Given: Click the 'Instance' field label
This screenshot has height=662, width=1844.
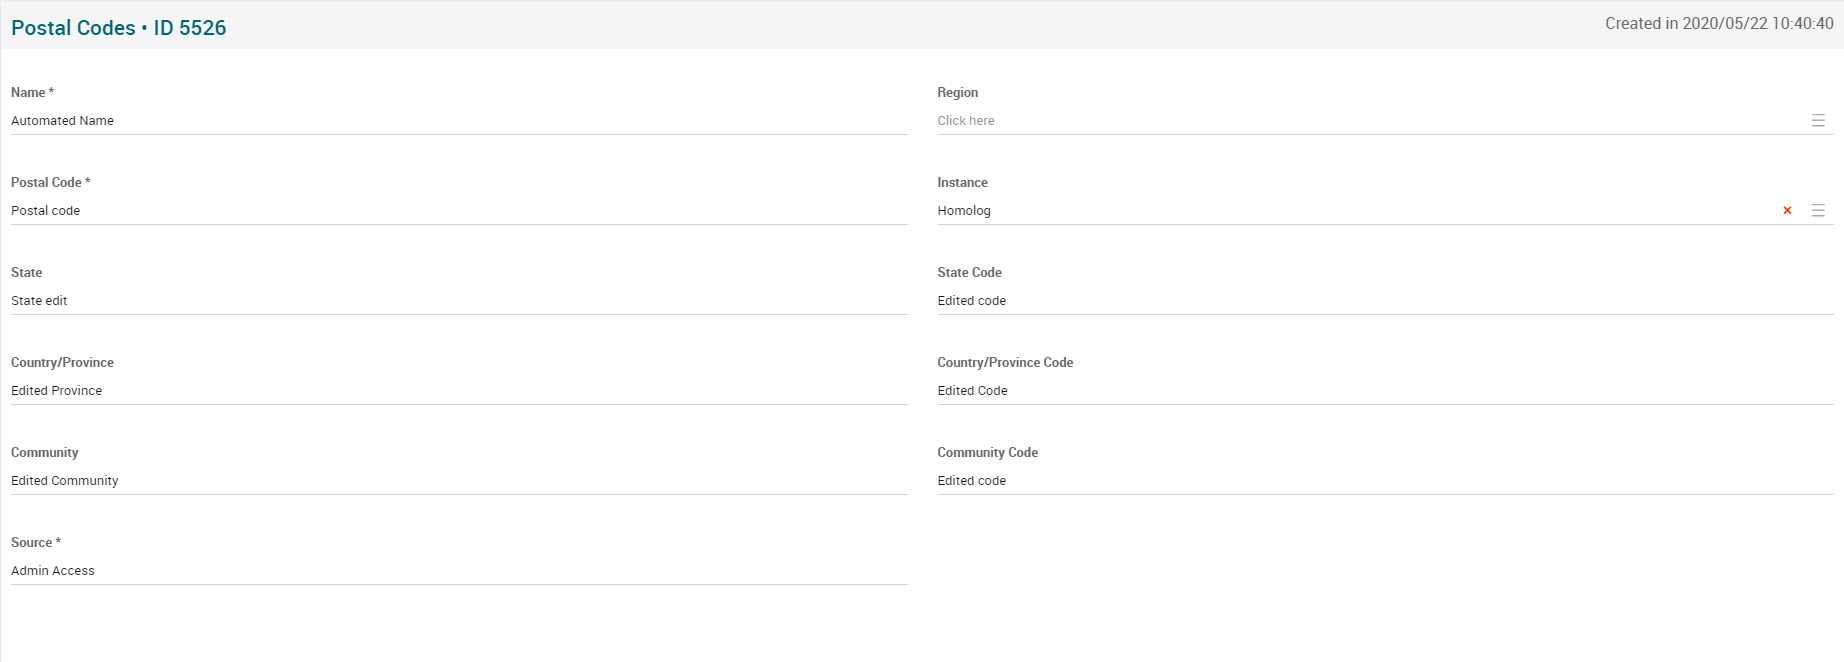Looking at the screenshot, I should (x=962, y=183).
